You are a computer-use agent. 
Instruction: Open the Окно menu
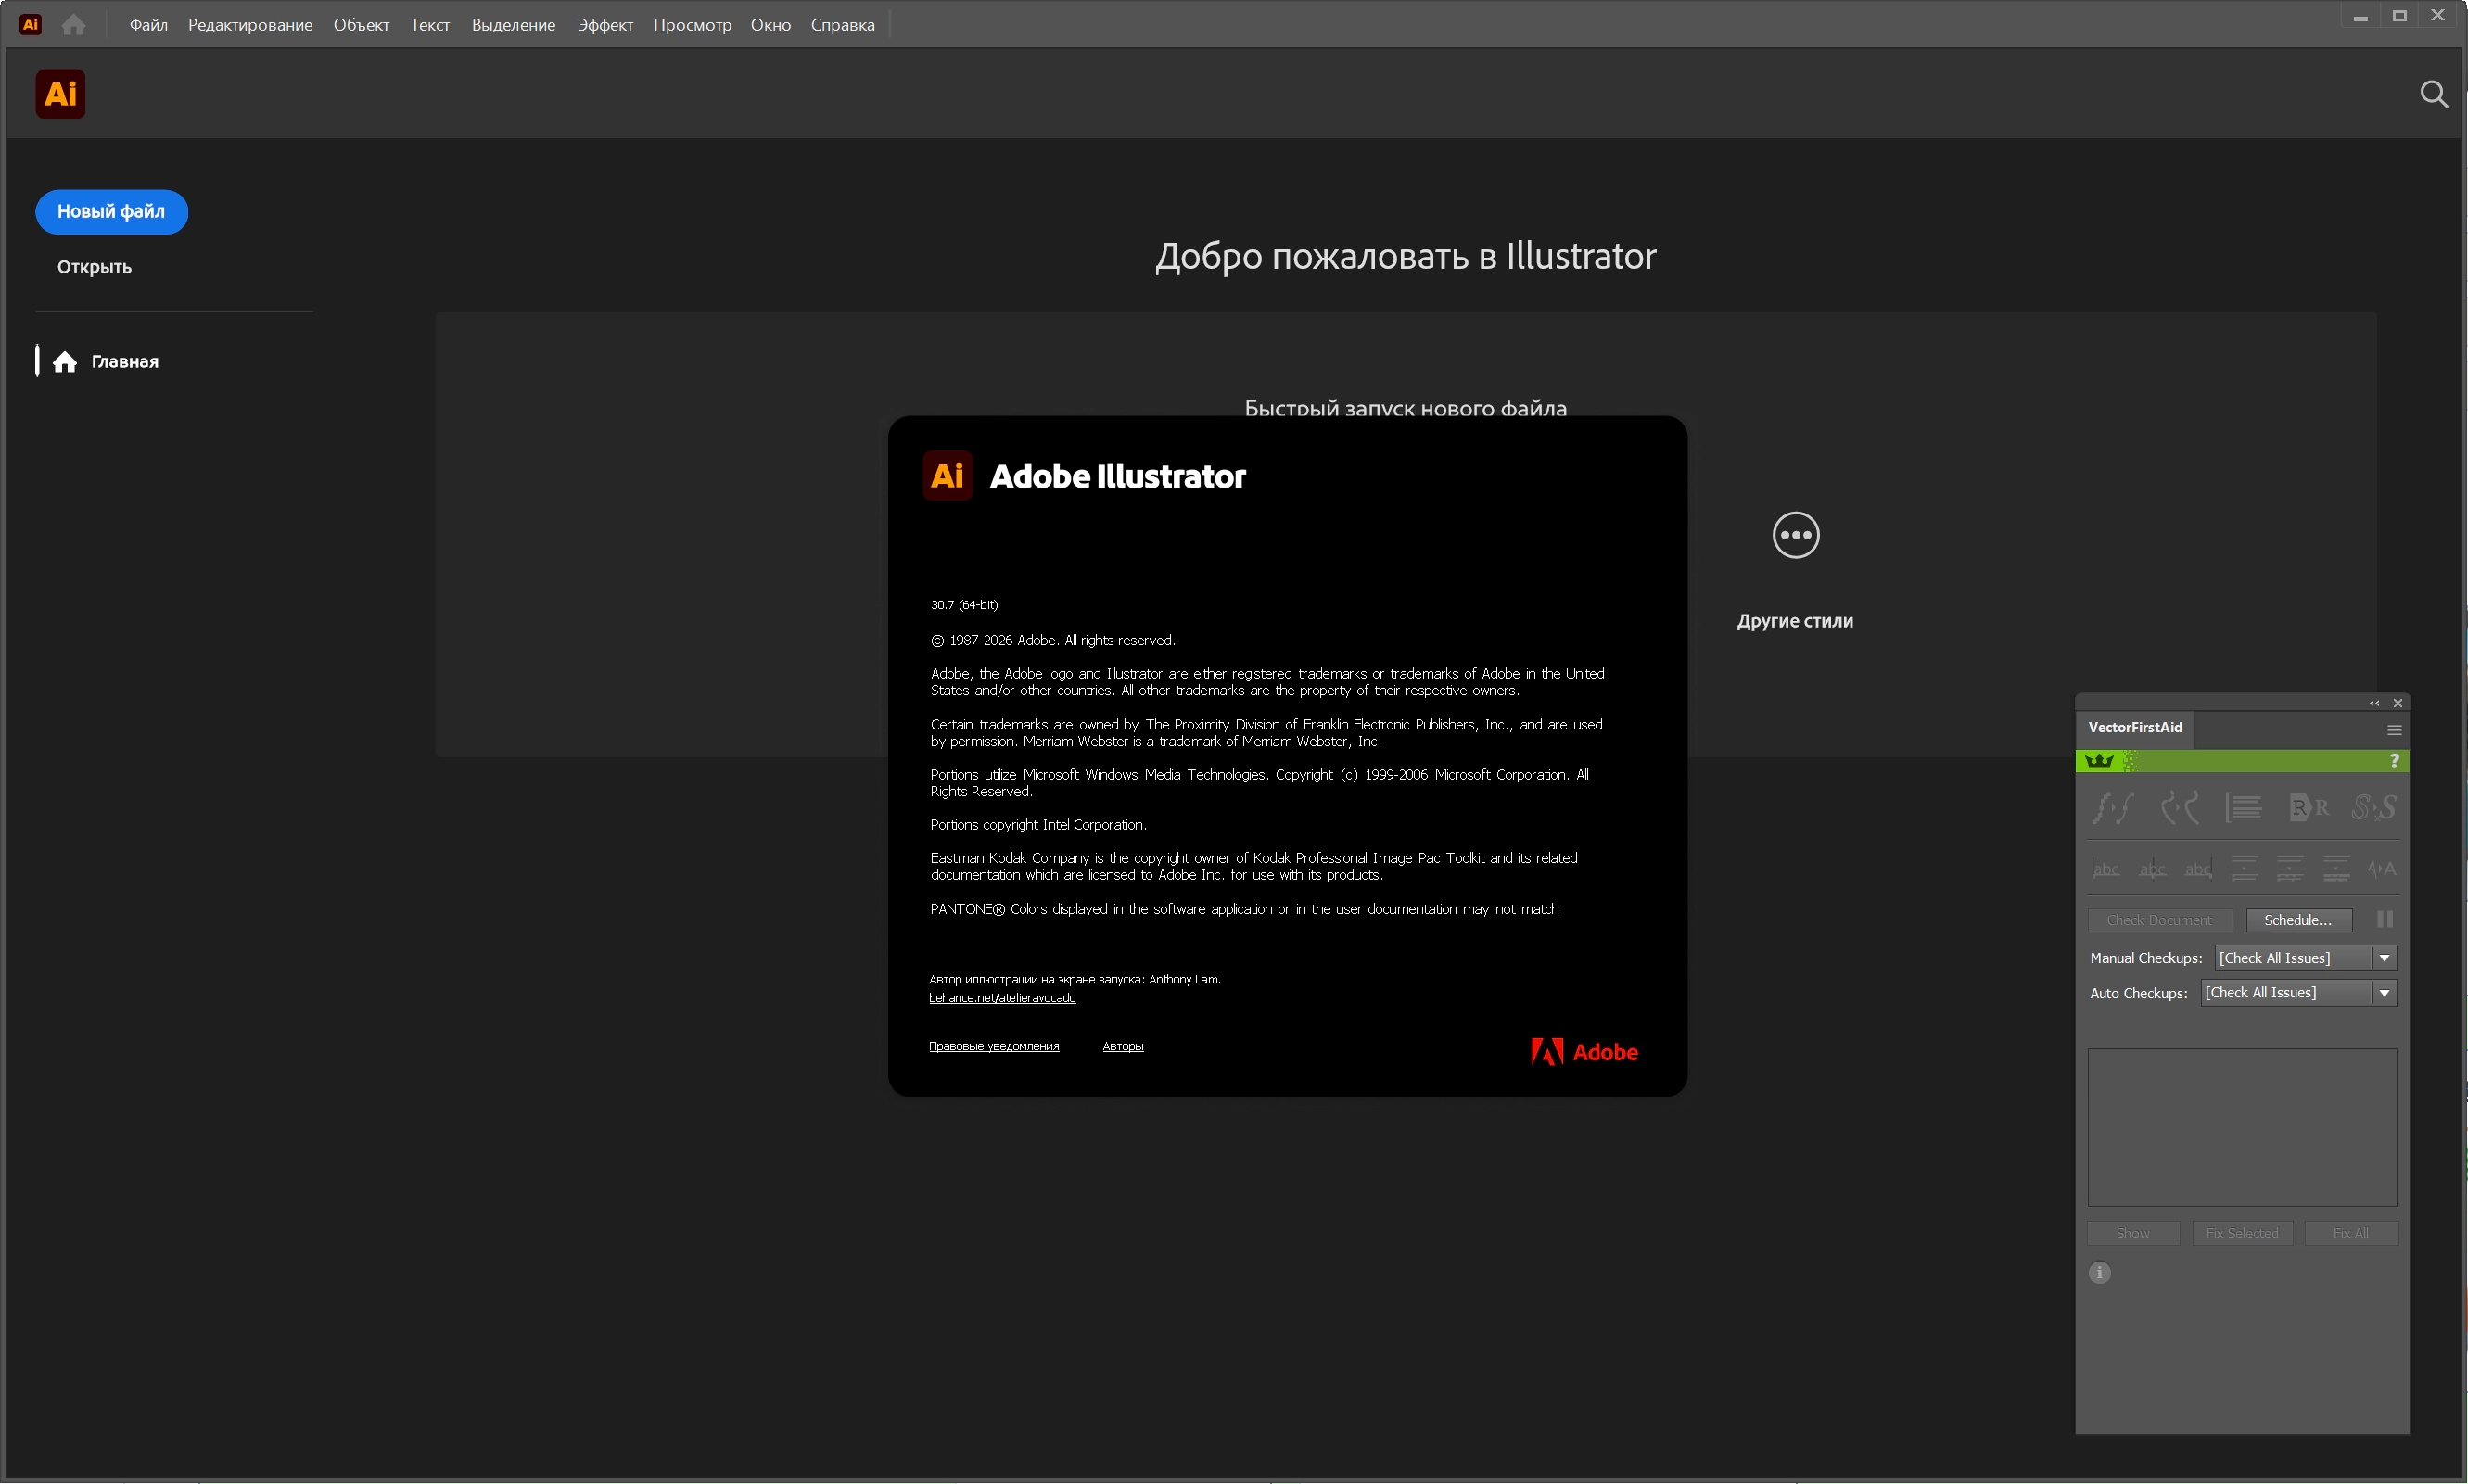[771, 25]
